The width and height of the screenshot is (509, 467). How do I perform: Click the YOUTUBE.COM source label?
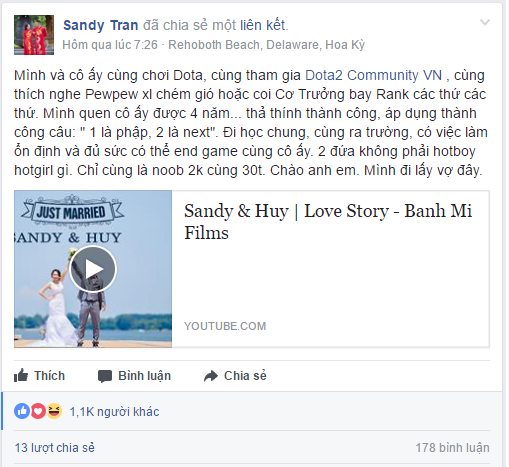click(x=225, y=326)
